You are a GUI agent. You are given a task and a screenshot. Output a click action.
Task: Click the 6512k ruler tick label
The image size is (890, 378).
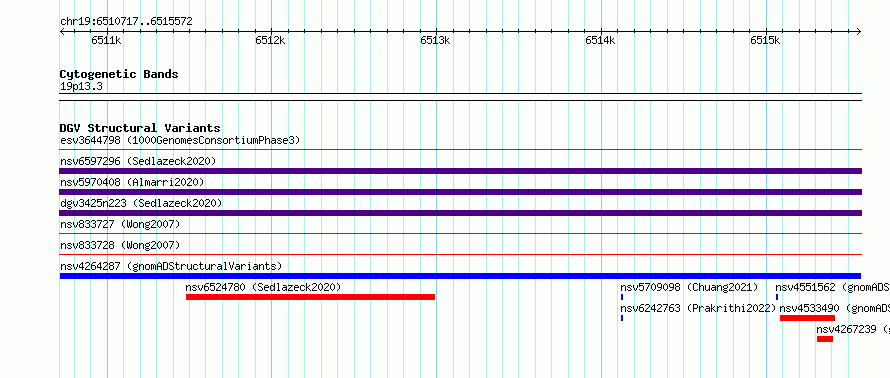tap(270, 40)
